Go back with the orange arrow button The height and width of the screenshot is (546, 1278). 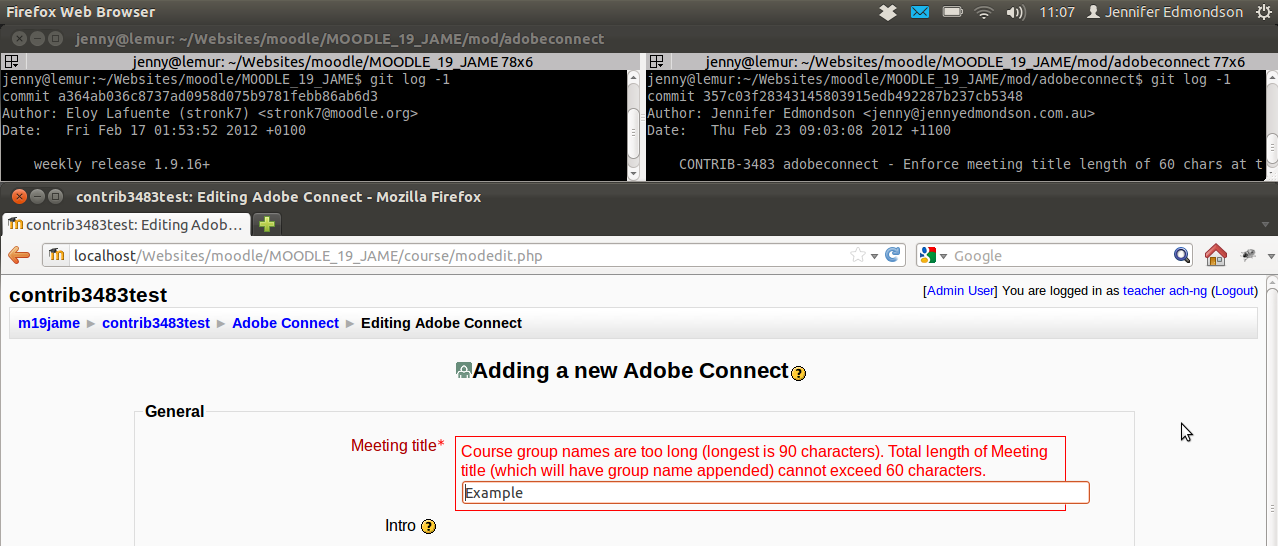click(18, 255)
